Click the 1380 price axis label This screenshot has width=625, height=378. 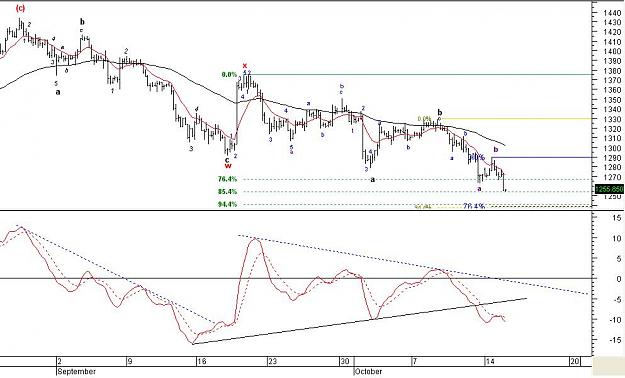[x=612, y=71]
